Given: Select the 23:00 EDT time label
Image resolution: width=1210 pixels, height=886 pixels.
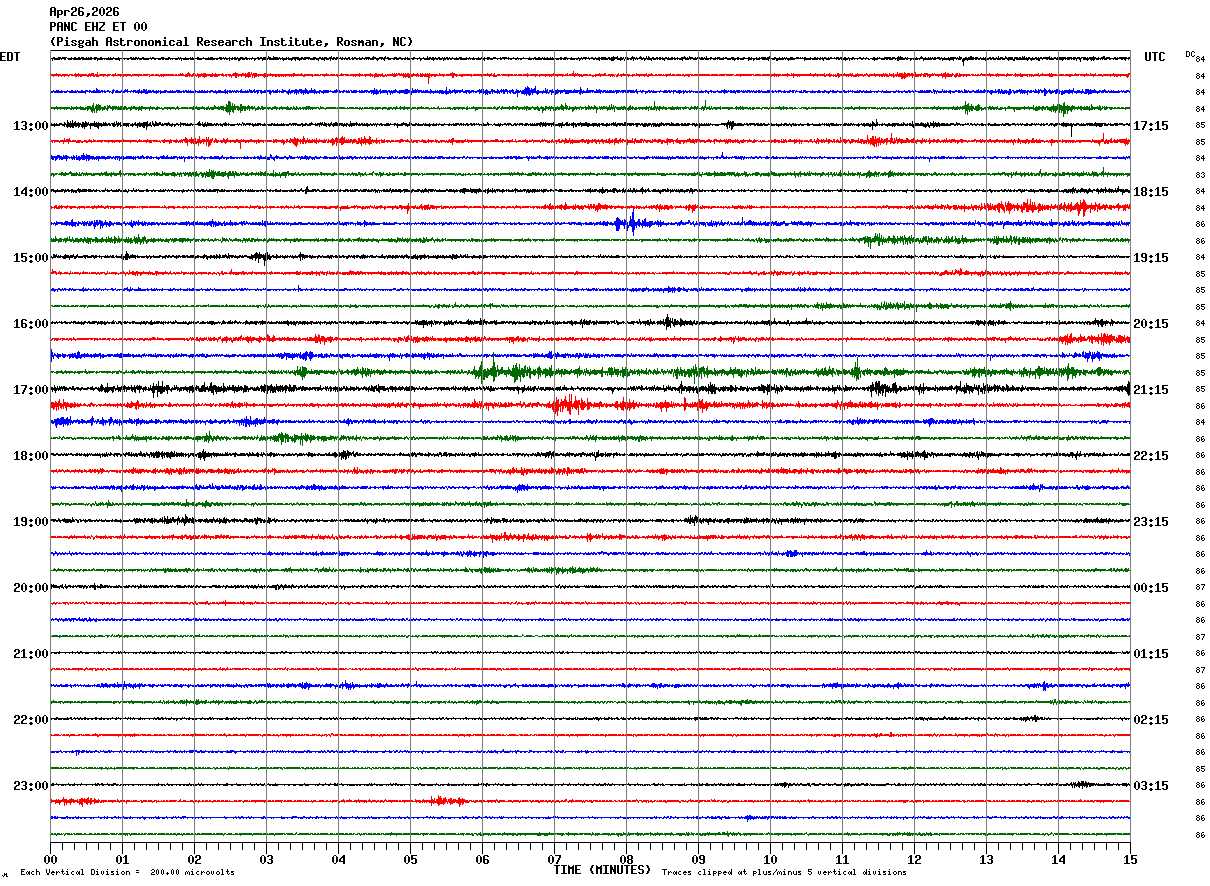Looking at the screenshot, I should pos(30,786).
